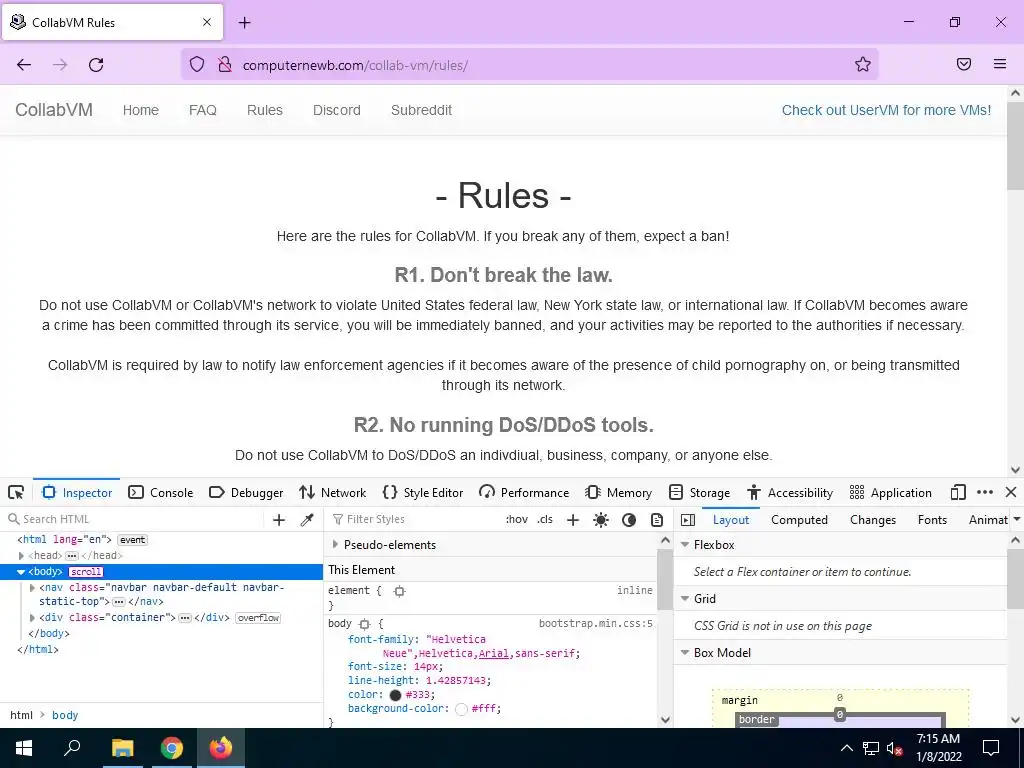Image resolution: width=1024 pixels, height=768 pixels.
Task: Switch to the Computed sidebar tab
Action: pos(799,520)
